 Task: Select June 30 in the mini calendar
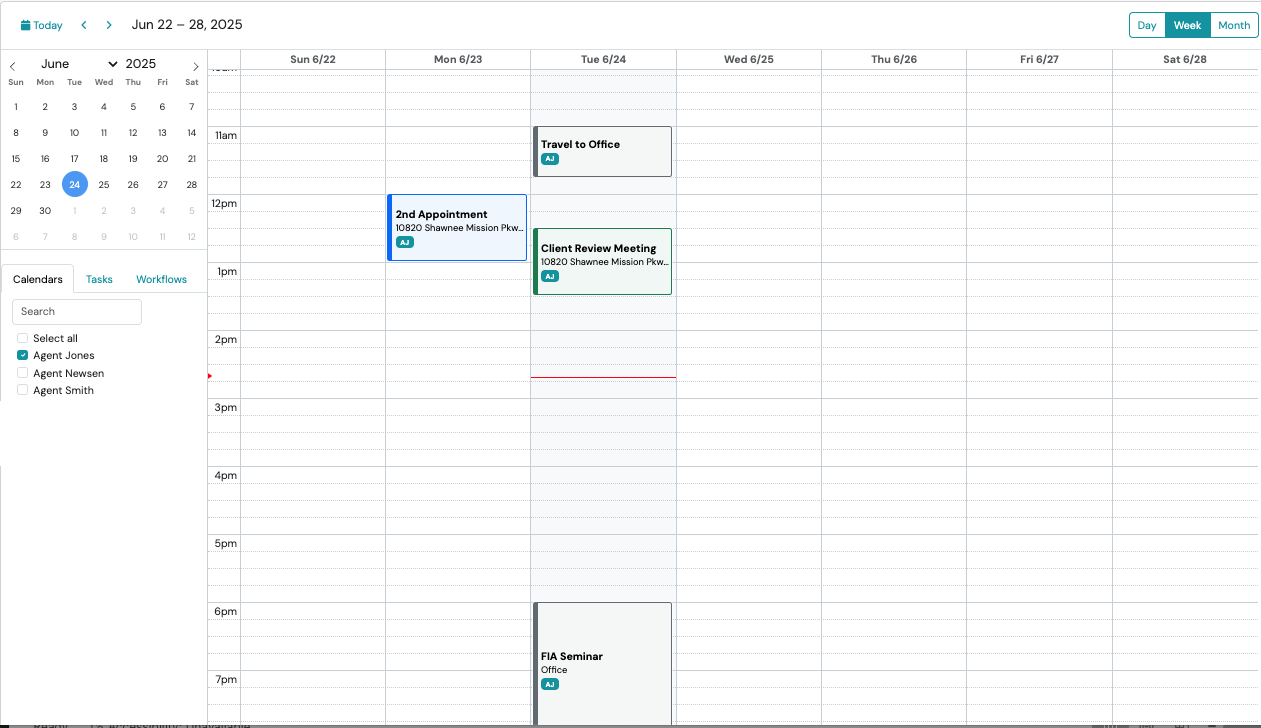click(x=45, y=210)
